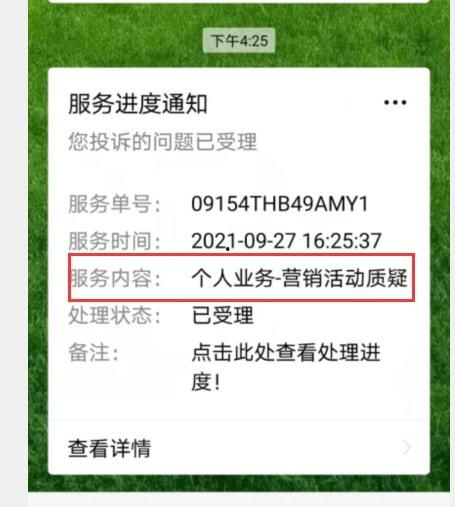Click the 备注 label
Viewport: 455px width, 507px height.
[93, 353]
